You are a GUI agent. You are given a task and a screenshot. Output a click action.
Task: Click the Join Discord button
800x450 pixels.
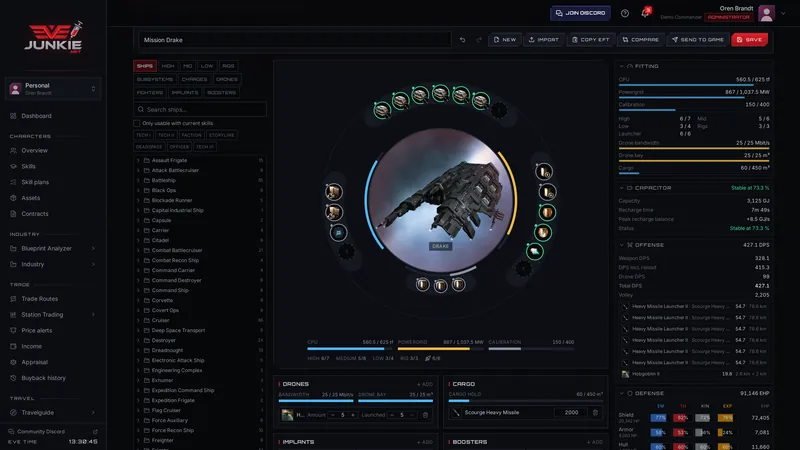581,13
